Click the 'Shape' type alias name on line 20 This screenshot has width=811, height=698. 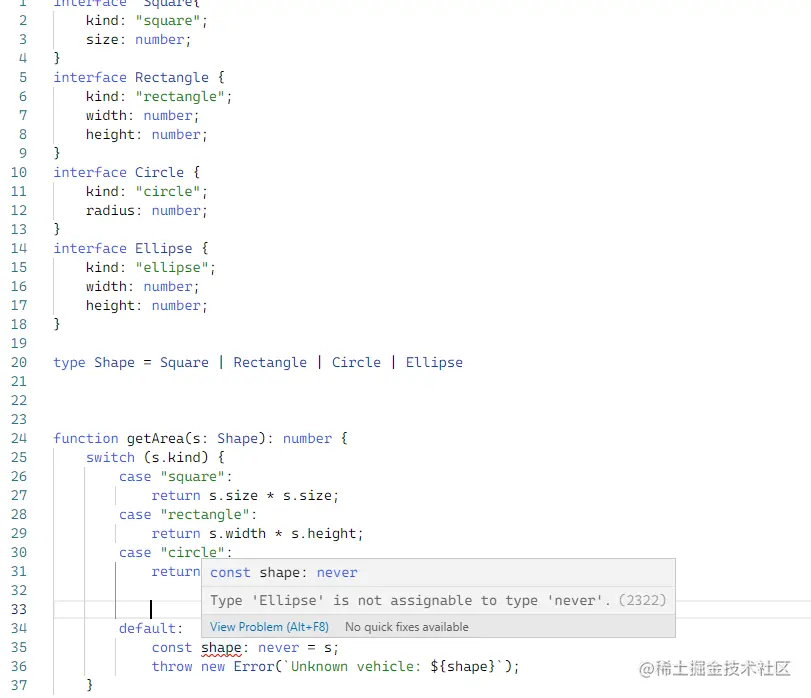[x=114, y=362]
